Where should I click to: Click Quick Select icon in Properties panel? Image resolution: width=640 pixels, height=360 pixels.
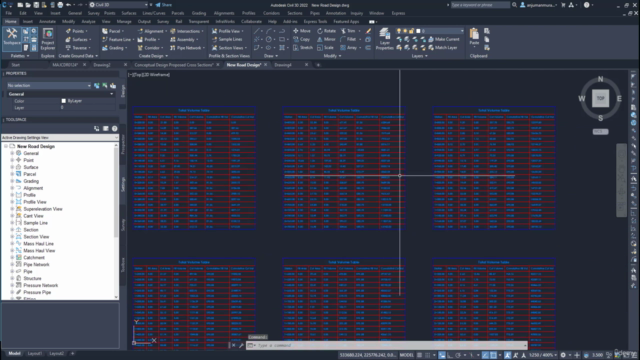coord(113,86)
